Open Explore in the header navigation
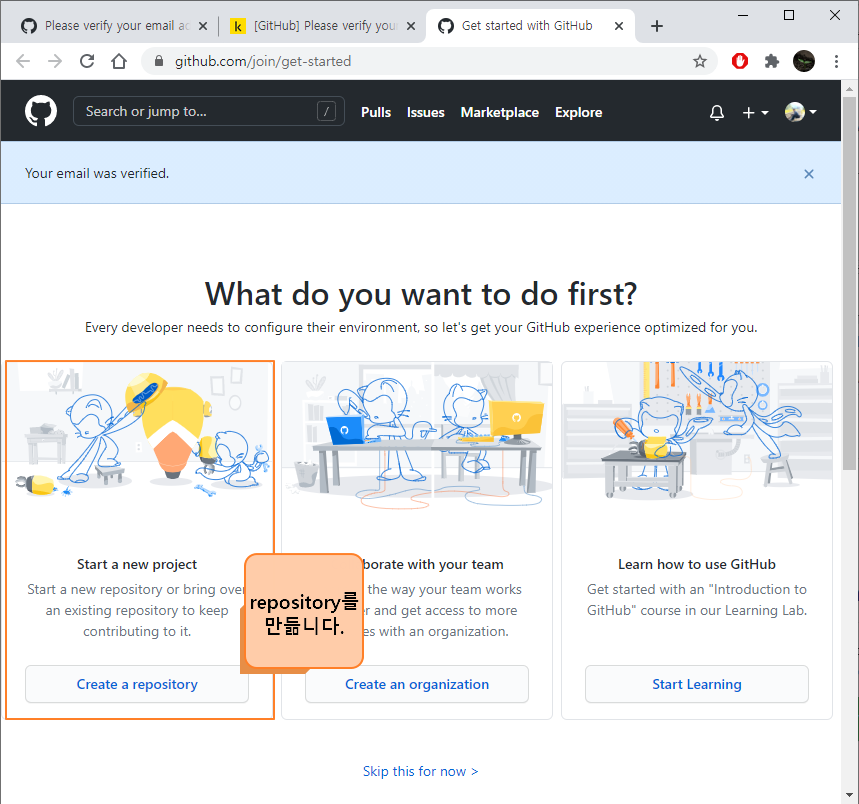The width and height of the screenshot is (859, 804). tap(579, 112)
